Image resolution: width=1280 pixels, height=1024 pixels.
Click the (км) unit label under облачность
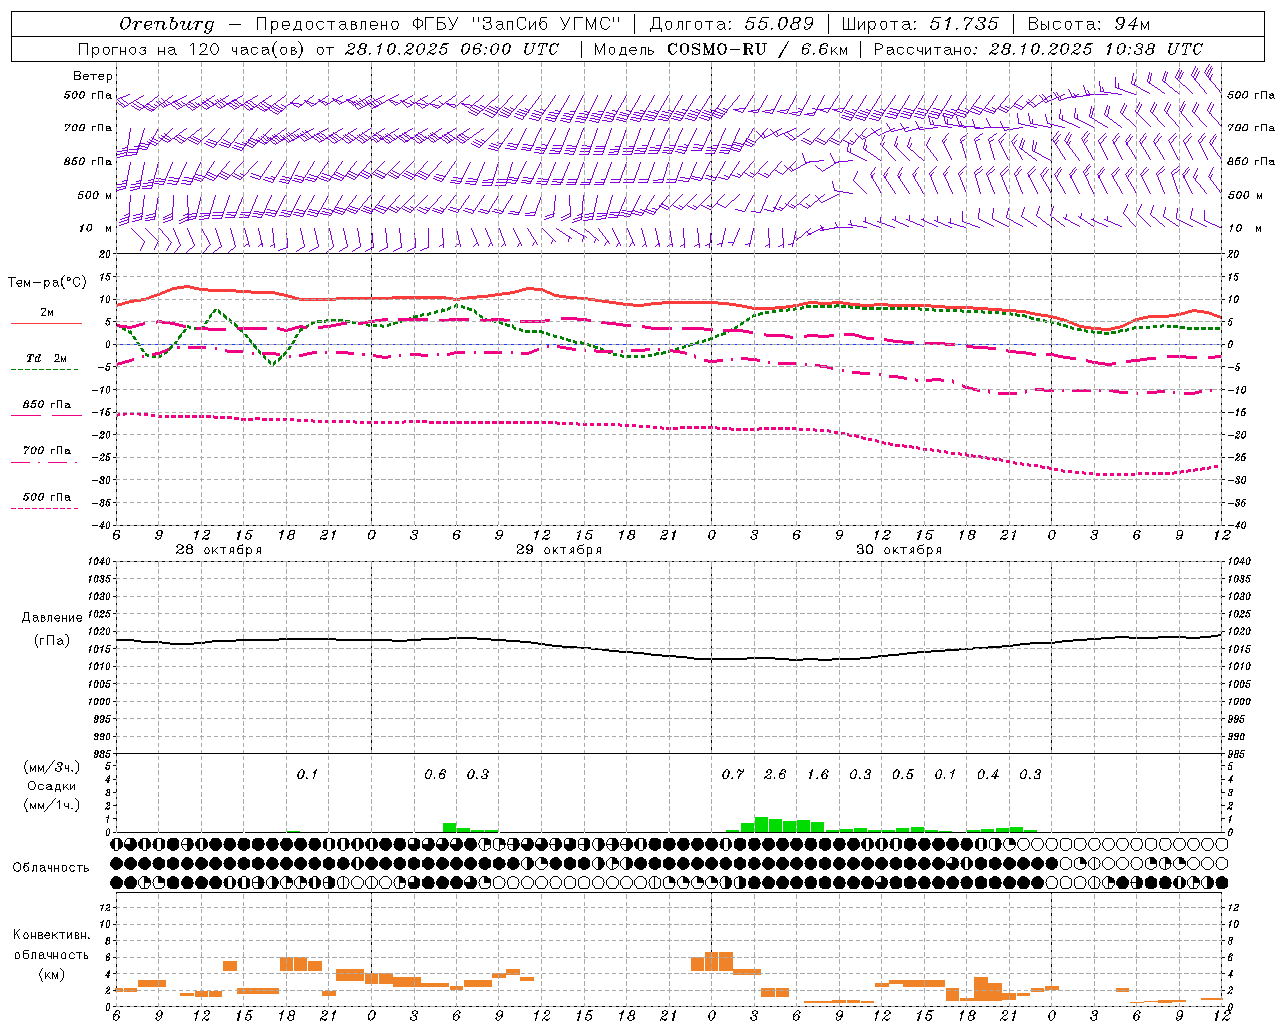pos(51,974)
